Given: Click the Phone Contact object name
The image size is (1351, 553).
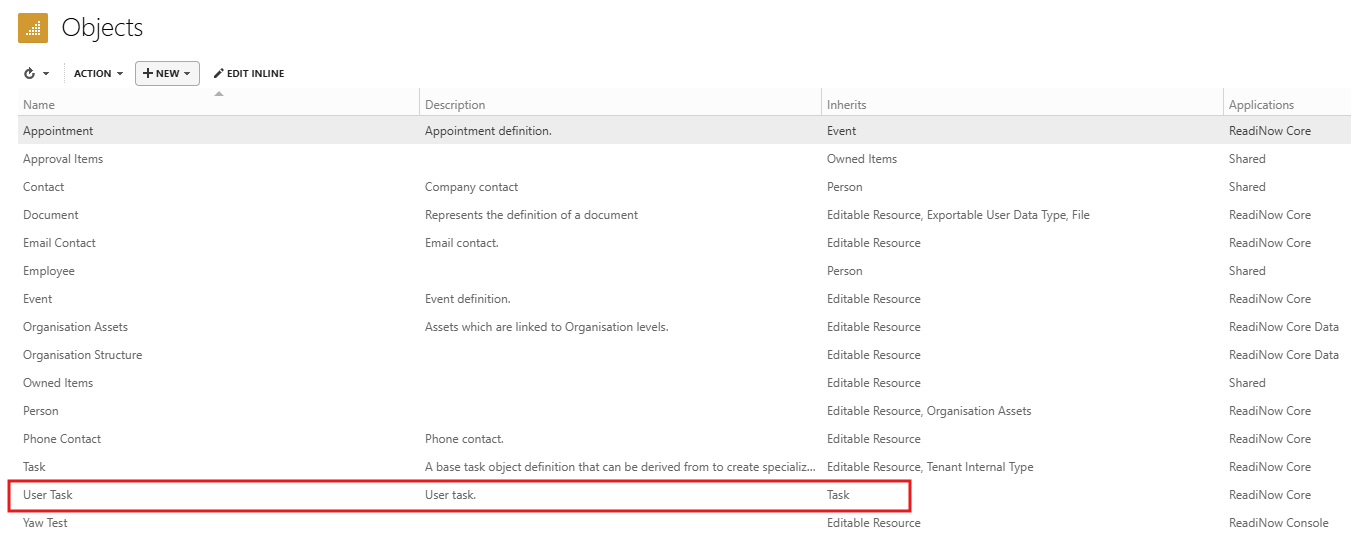Looking at the screenshot, I should coord(62,439).
